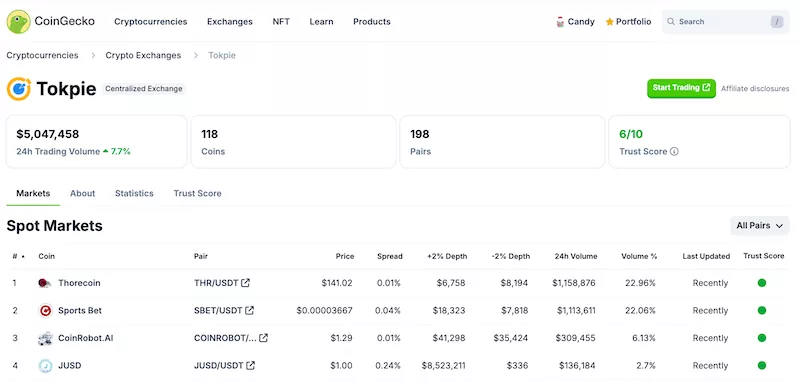Click the Portfolio star icon

click(609, 22)
